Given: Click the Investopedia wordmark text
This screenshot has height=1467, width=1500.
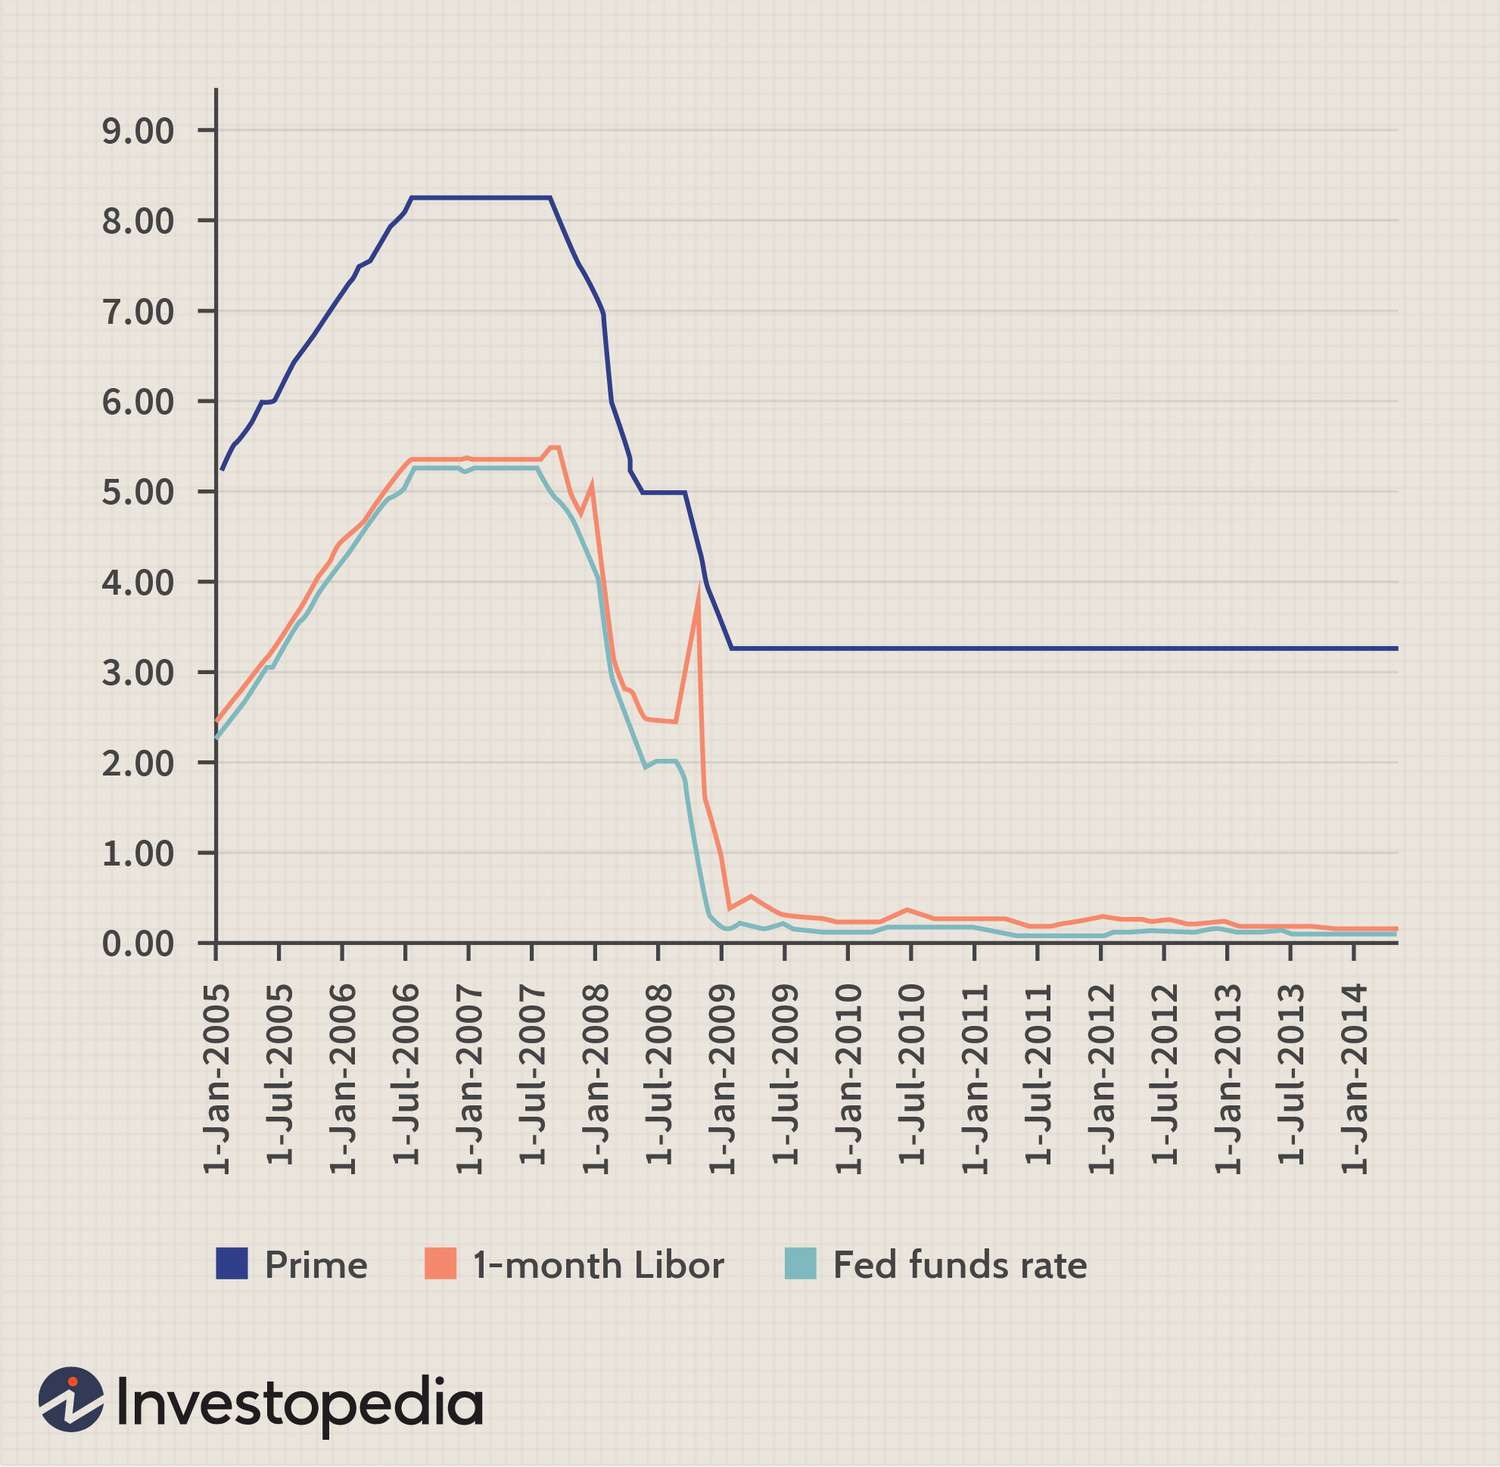Looking at the screenshot, I should (300, 1402).
